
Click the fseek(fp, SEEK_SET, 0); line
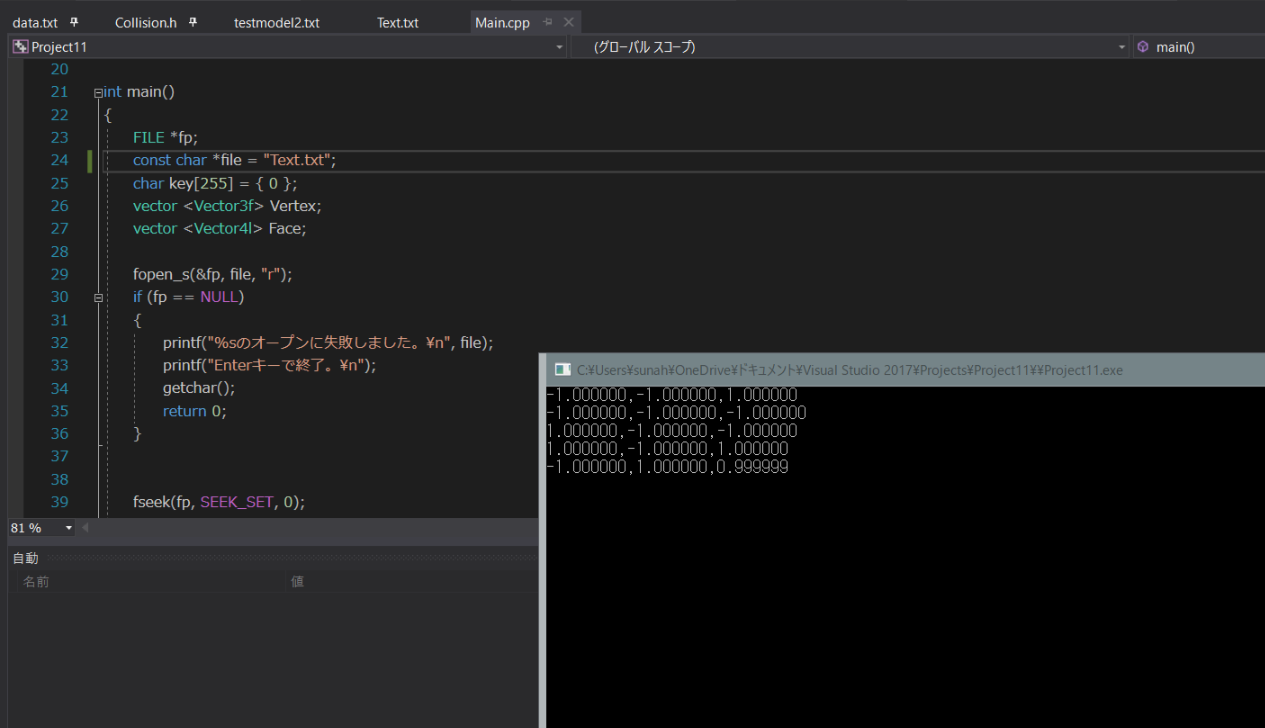click(x=219, y=502)
